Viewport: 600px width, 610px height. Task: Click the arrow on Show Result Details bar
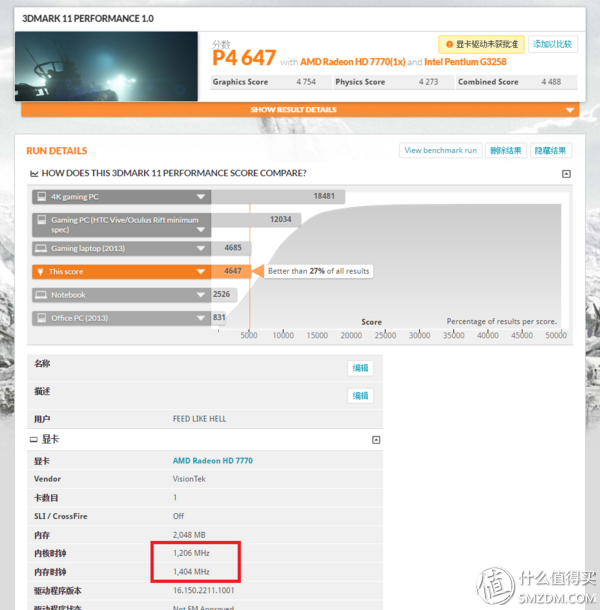[570, 110]
